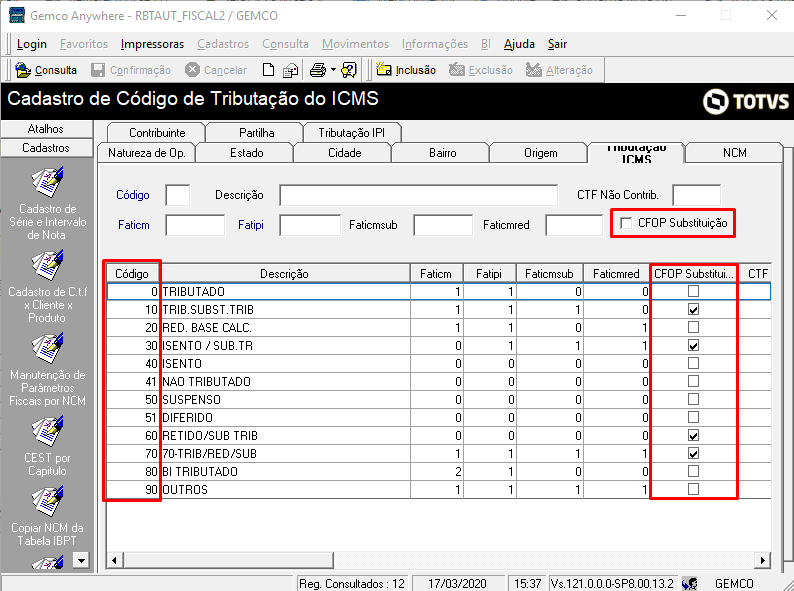Screen dimensions: 794x591
Task: Click the Faticm input field
Action: 195,225
